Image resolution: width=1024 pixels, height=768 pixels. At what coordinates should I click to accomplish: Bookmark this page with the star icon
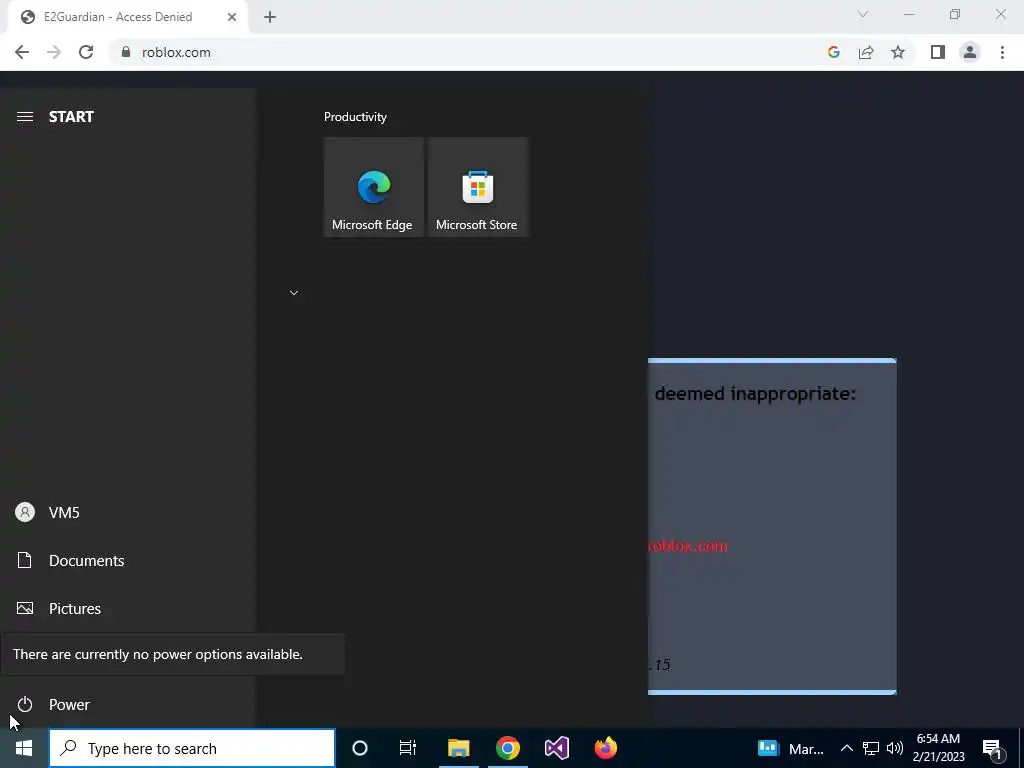[898, 52]
